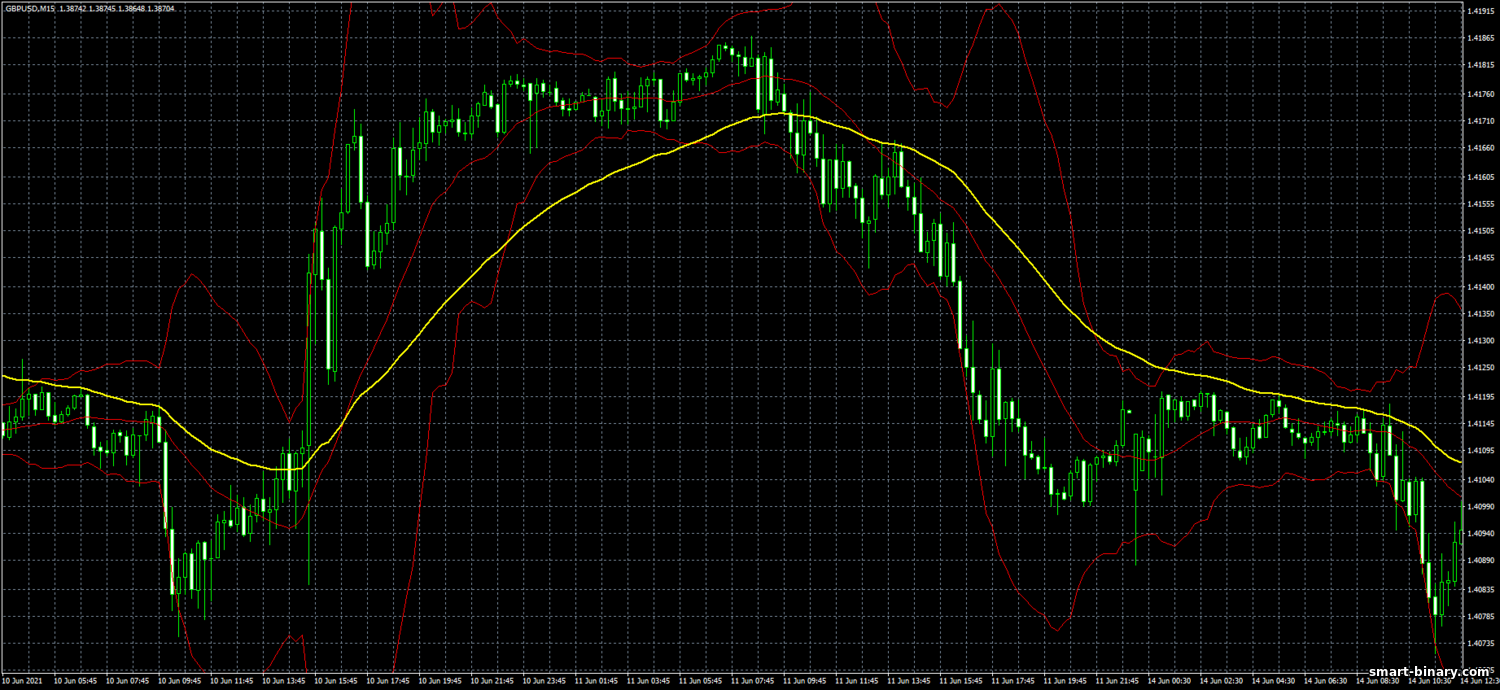
Task: Select the 11 Jun 01:45 time label
Action: coord(596,681)
